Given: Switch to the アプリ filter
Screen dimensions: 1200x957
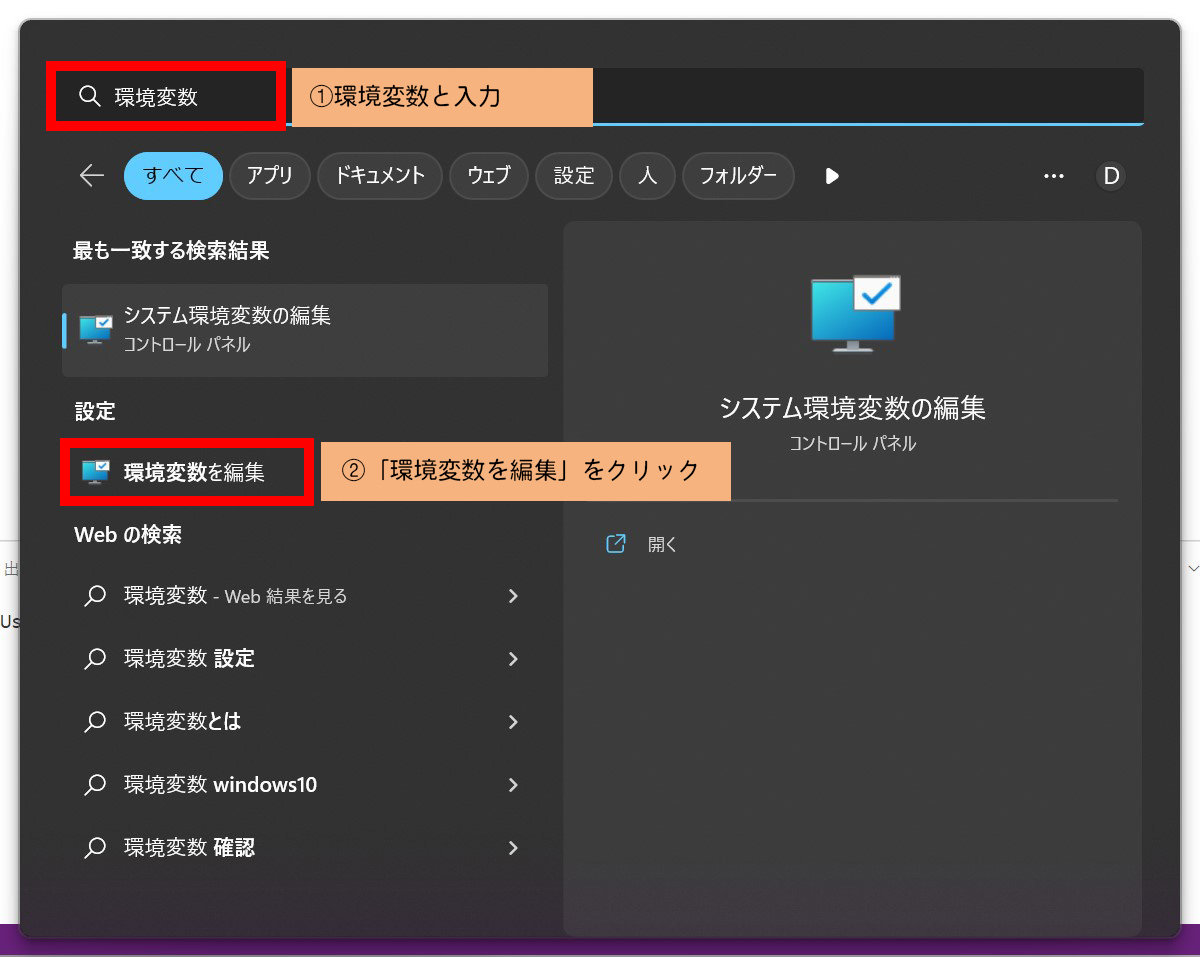Looking at the screenshot, I should [269, 175].
